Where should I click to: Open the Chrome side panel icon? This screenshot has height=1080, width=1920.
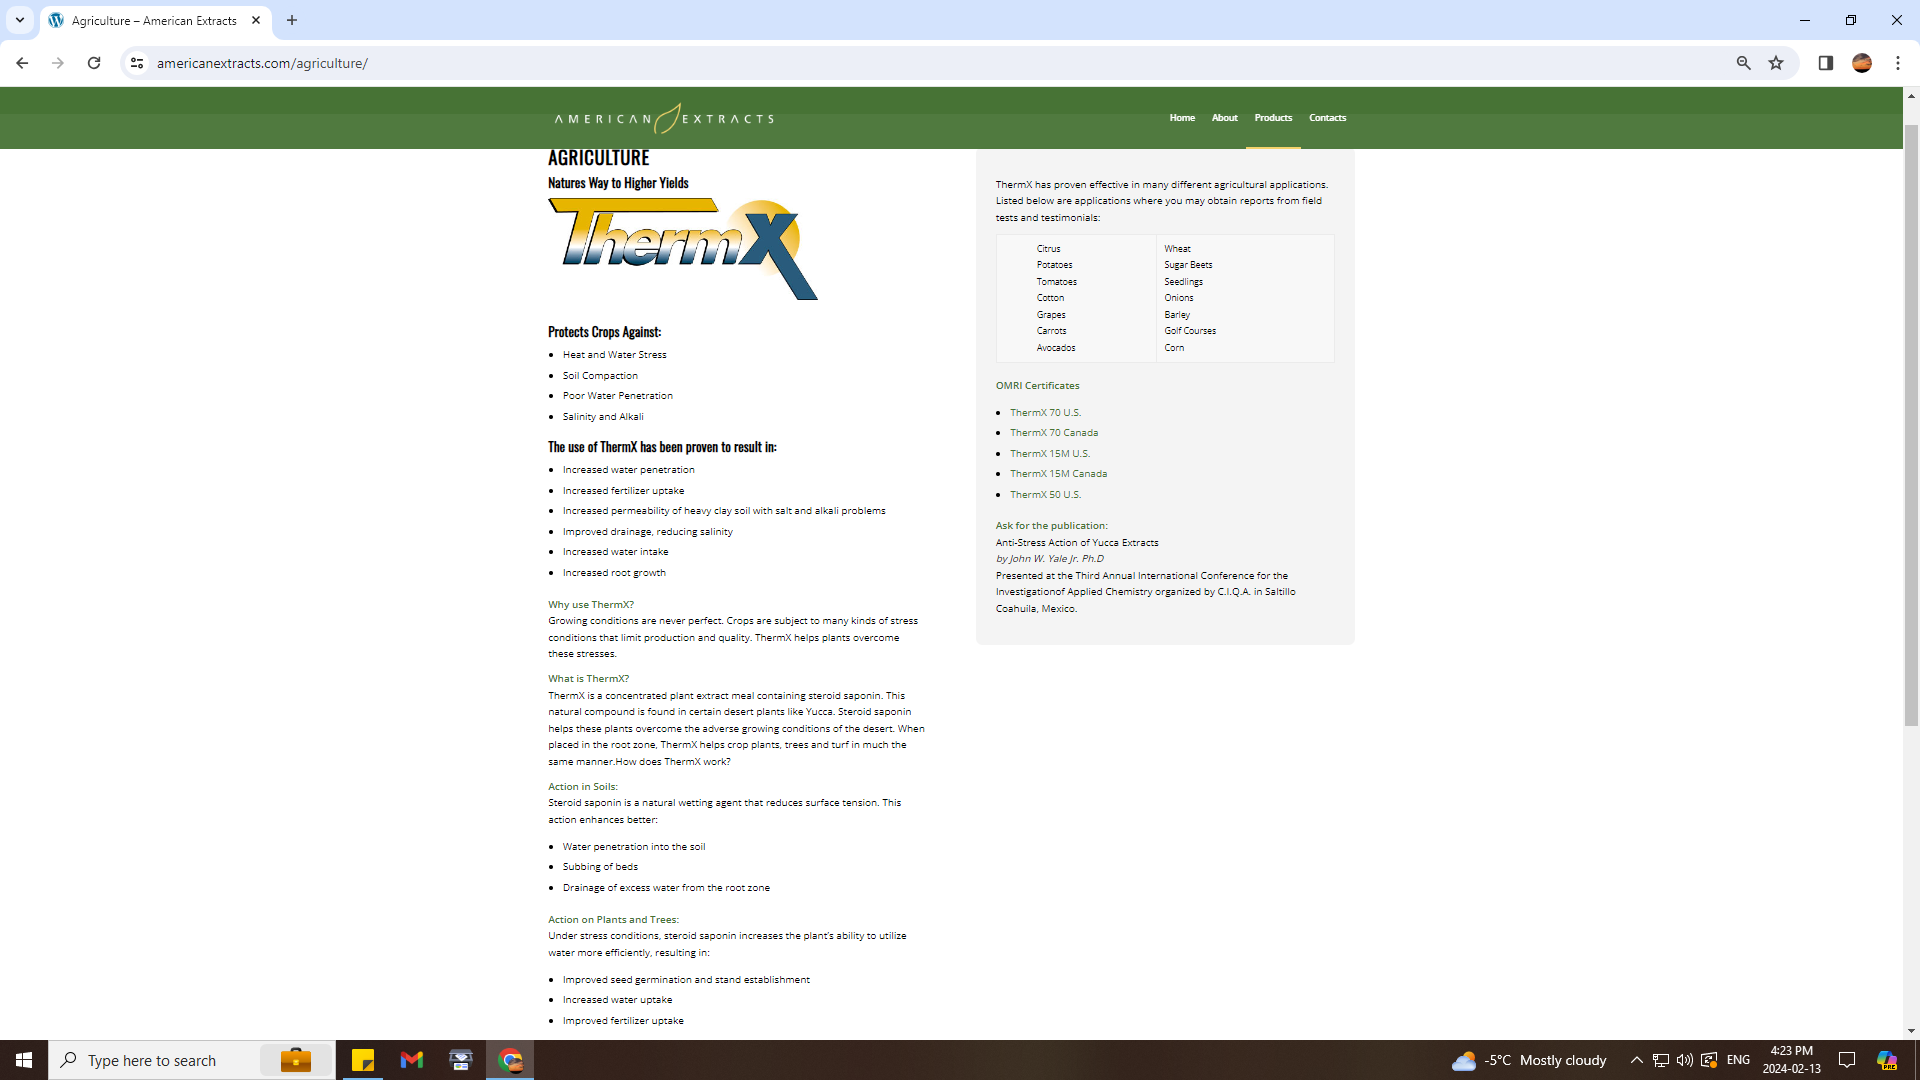click(1825, 63)
